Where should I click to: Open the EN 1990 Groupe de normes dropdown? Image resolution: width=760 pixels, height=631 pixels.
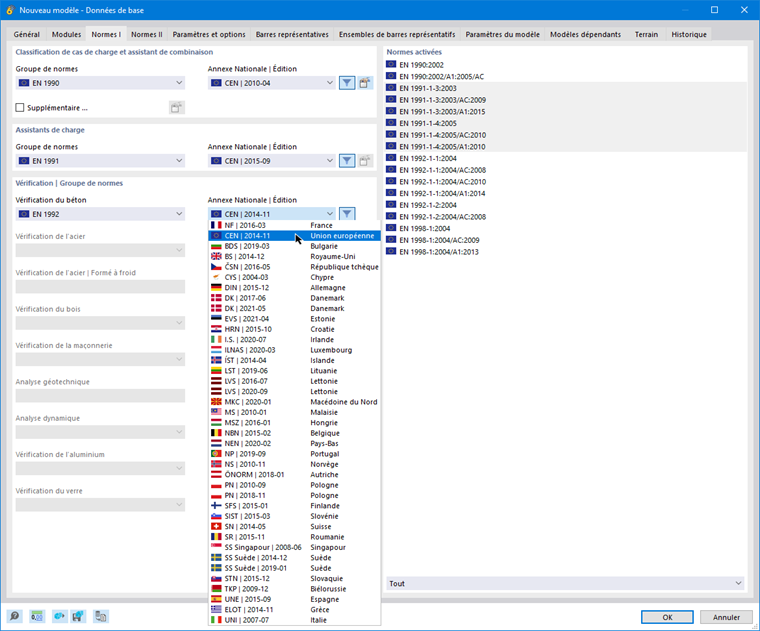[x=100, y=83]
